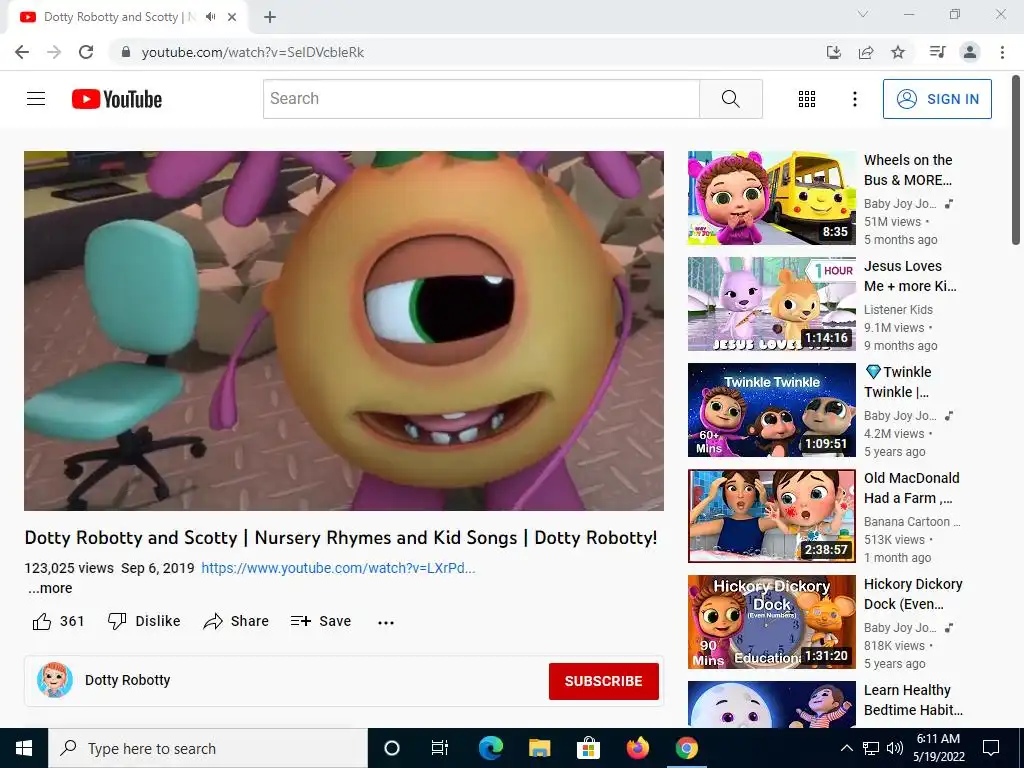This screenshot has height=768, width=1024.
Task: Click the address bar URL
Action: click(x=253, y=52)
